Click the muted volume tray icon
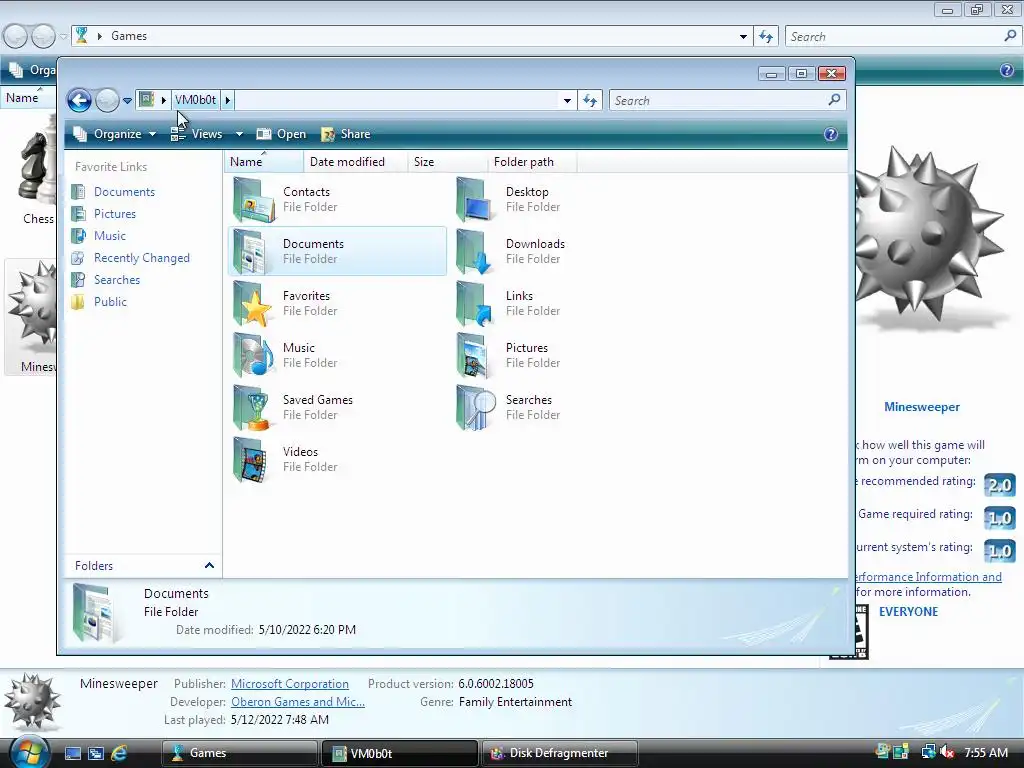The image size is (1024, 768). coord(947,753)
